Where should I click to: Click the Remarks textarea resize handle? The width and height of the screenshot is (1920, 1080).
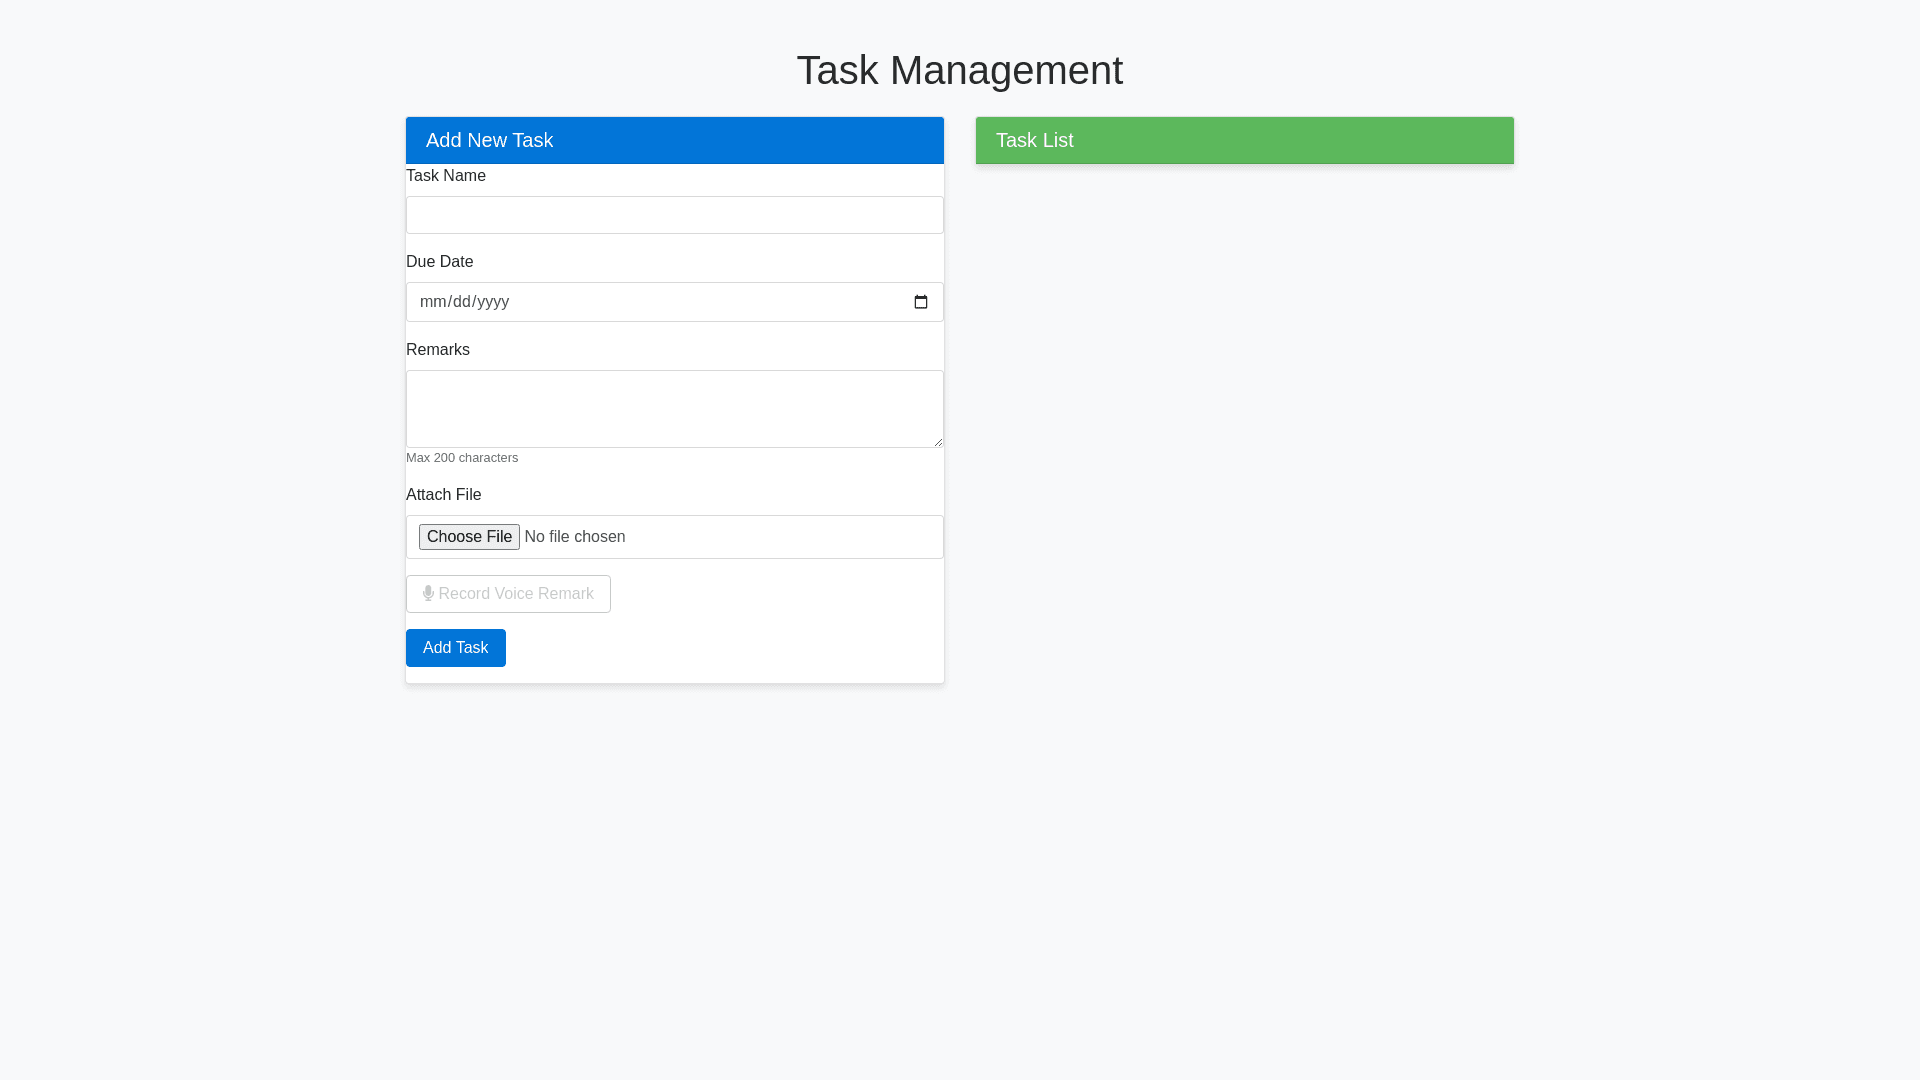coord(937,441)
